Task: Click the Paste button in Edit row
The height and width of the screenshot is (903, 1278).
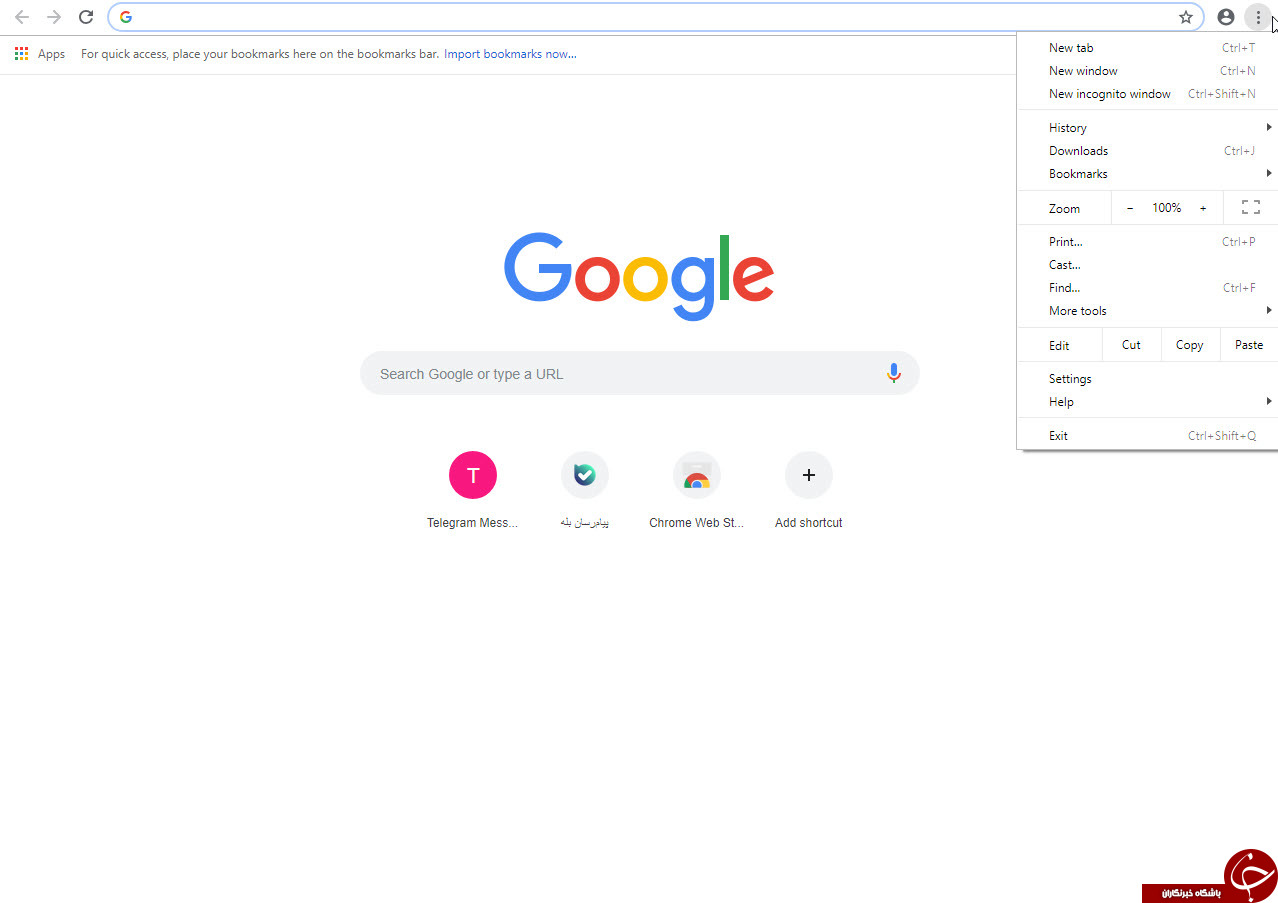Action: pos(1249,345)
